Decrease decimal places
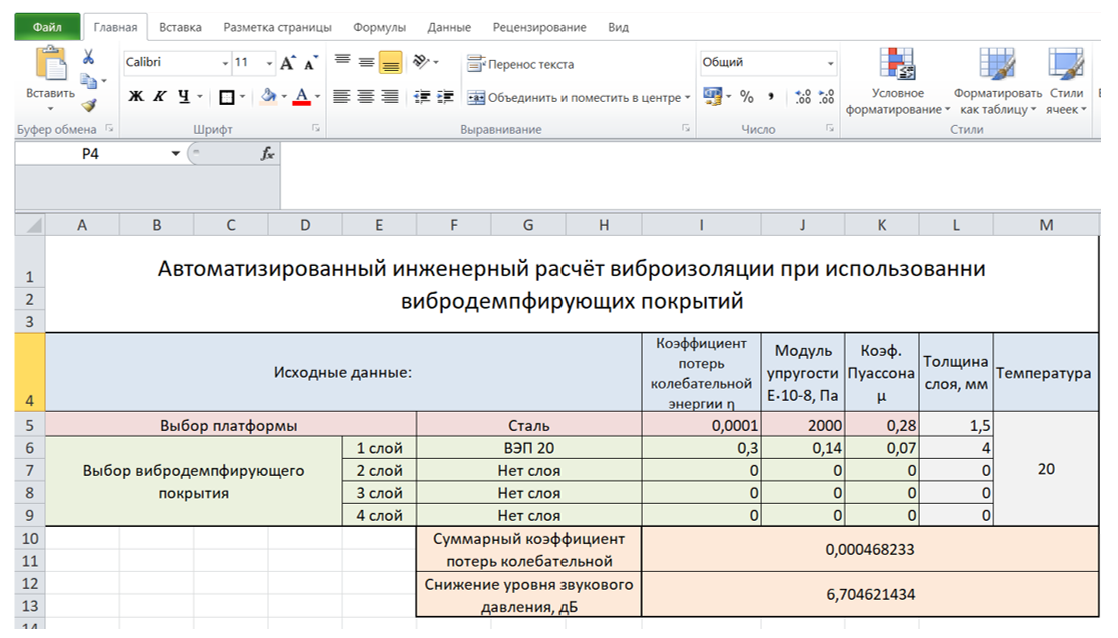This screenshot has width=1118, height=638. [x=826, y=97]
